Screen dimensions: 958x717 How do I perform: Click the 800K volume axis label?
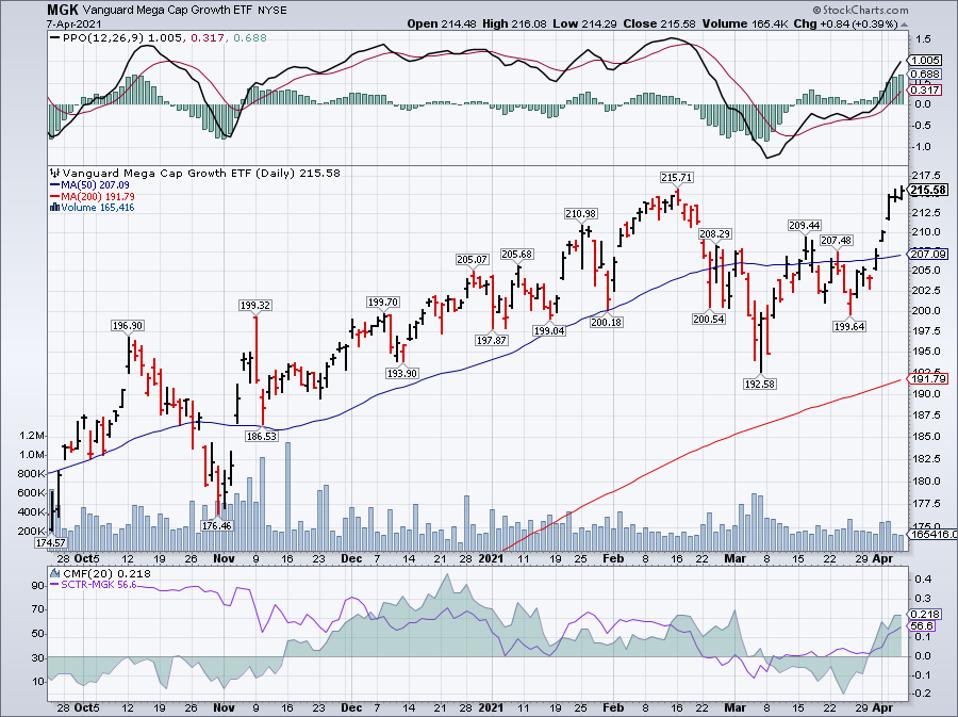[31, 473]
